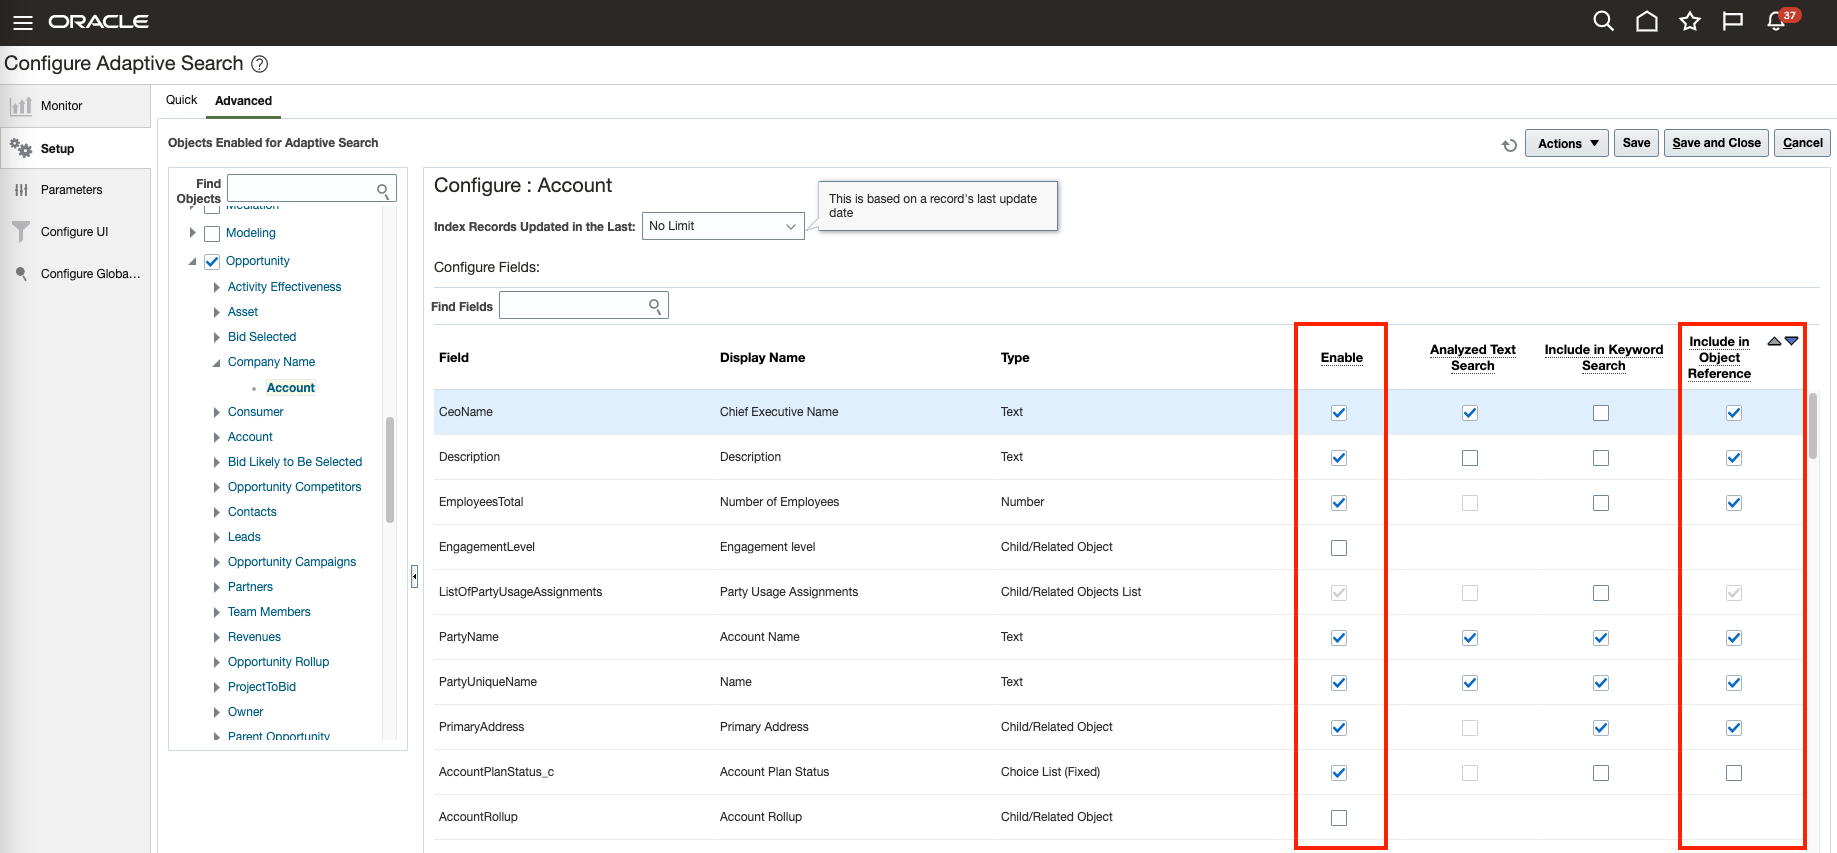Open notifications bell with 37 badge
1837x853 pixels.
pos(1777,21)
